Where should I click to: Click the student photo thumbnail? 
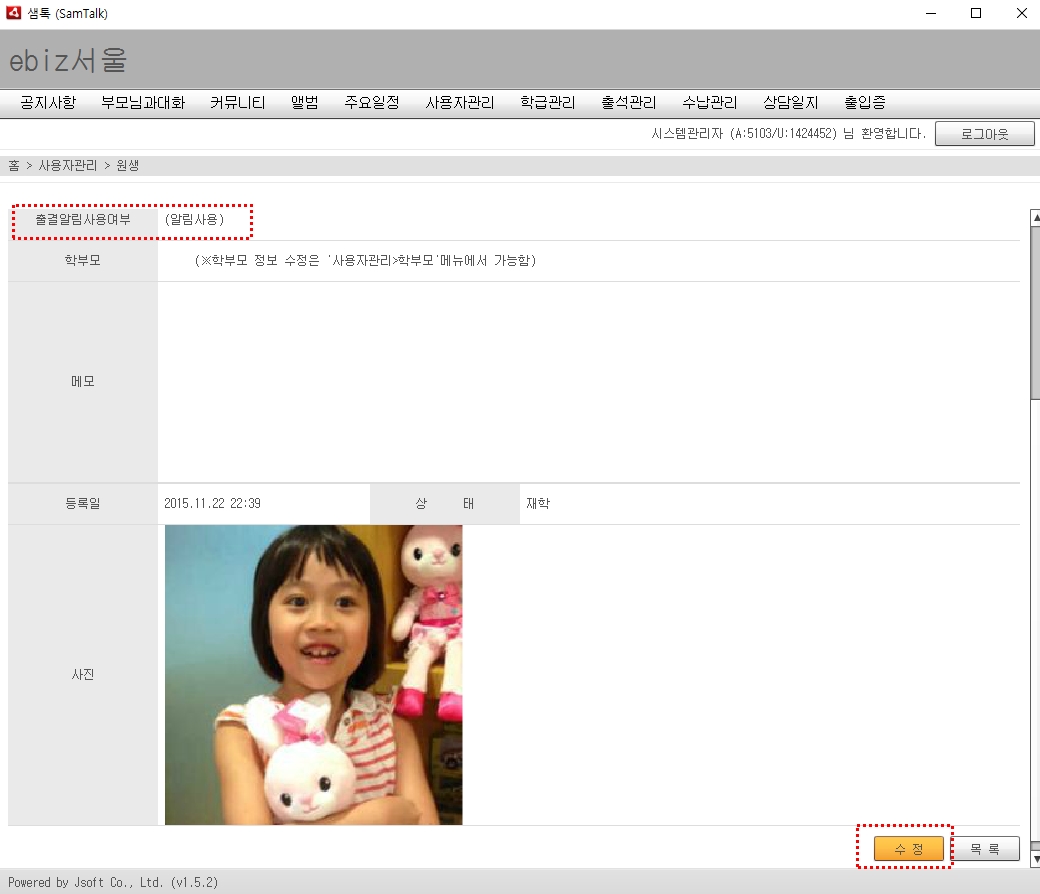click(314, 674)
